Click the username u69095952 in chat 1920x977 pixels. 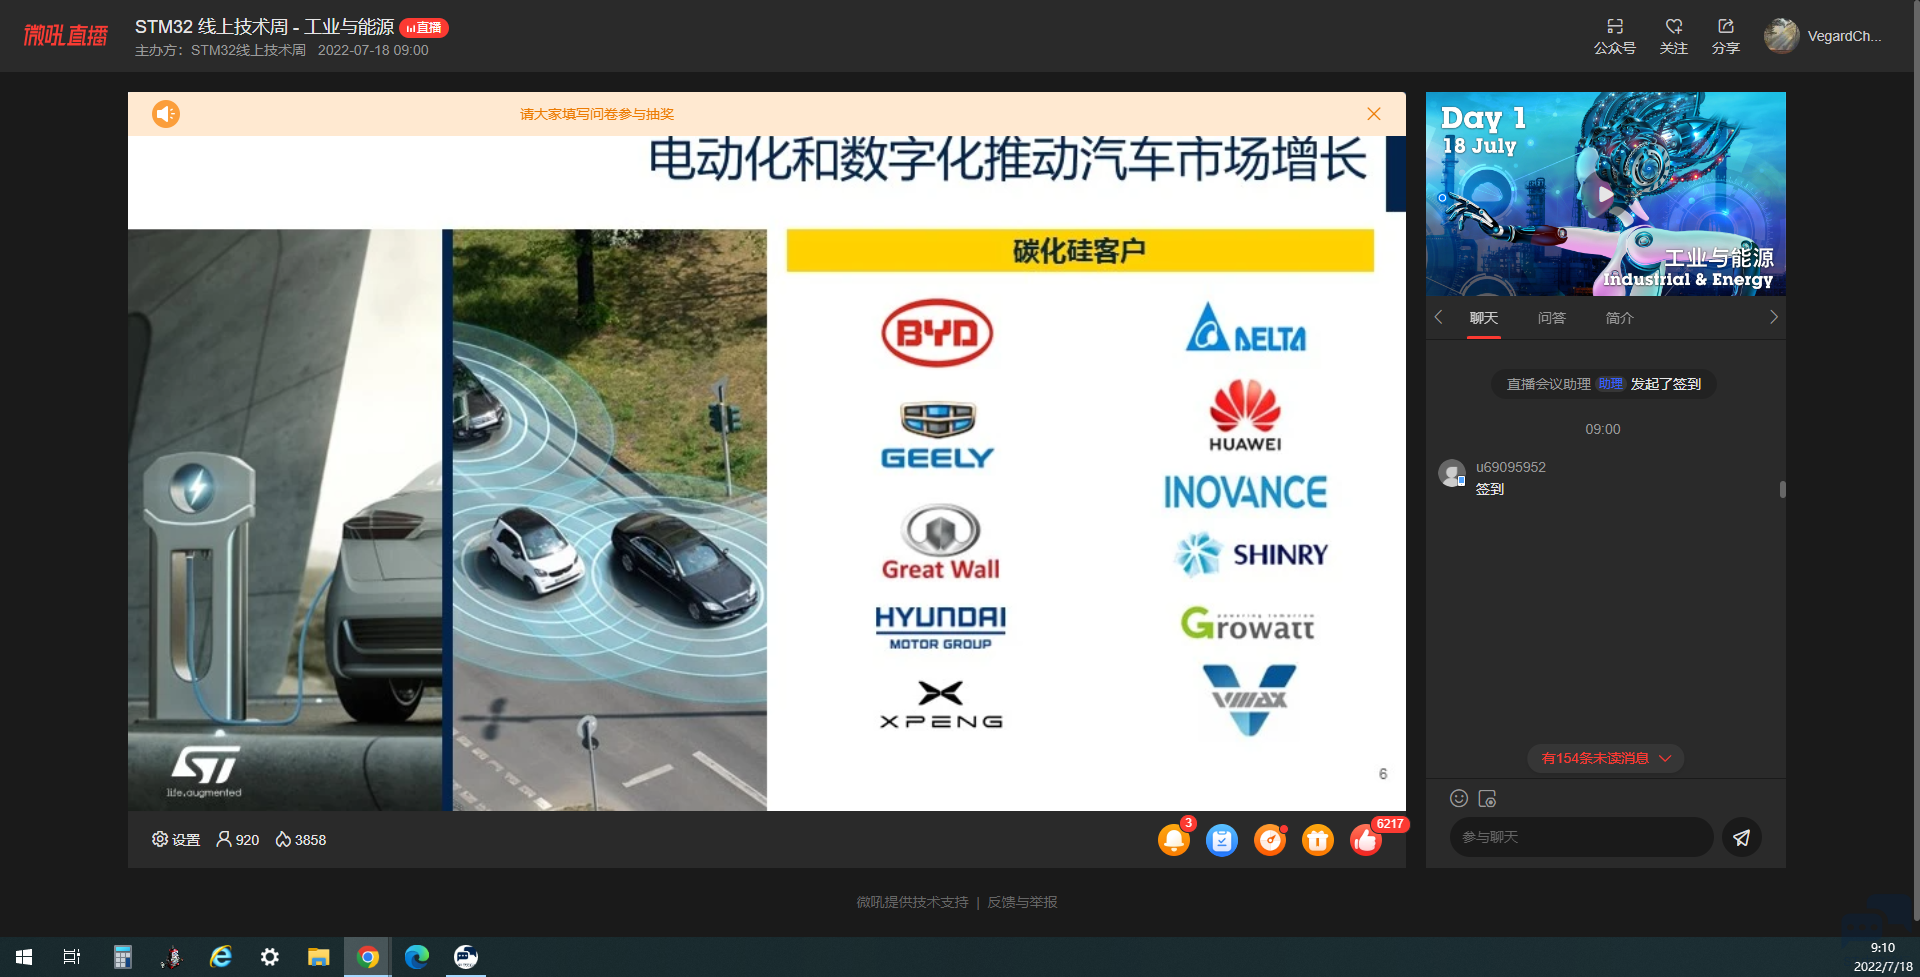[x=1511, y=467]
